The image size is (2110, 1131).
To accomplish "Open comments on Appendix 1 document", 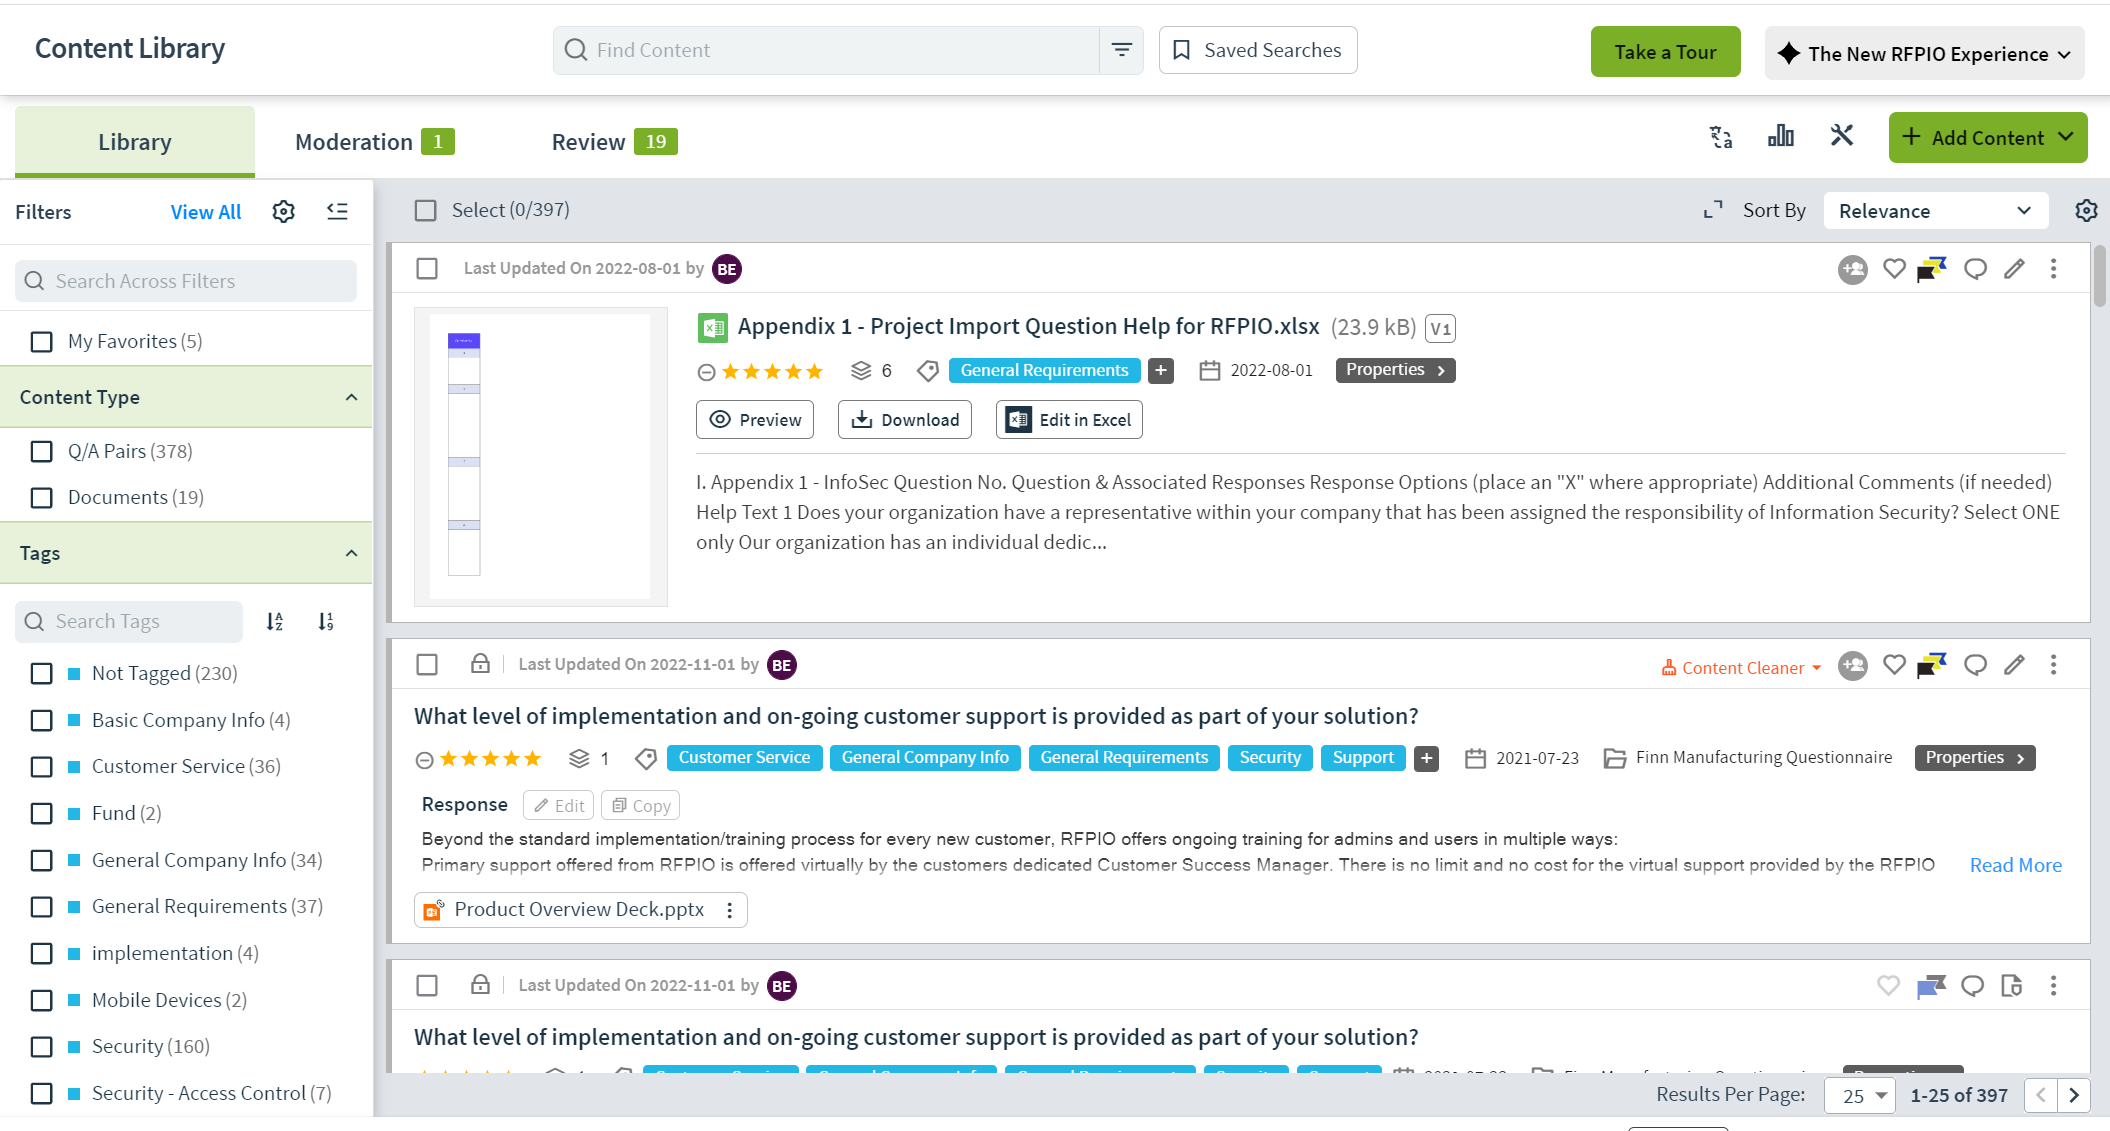I will 1975,269.
